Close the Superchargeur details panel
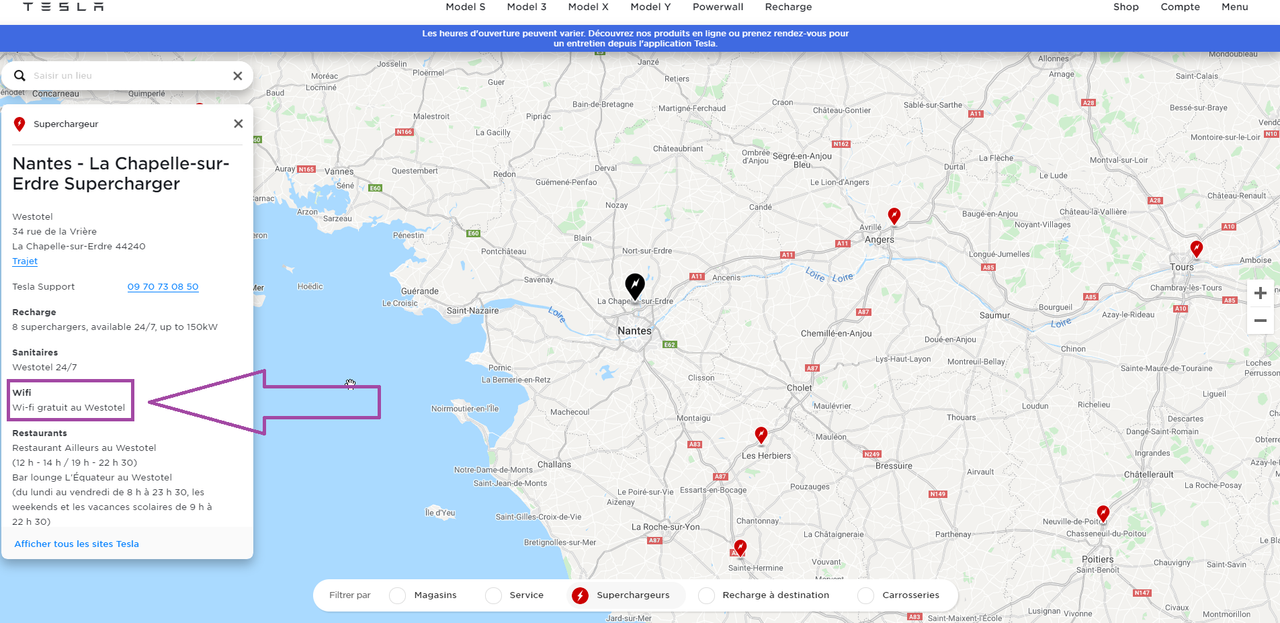This screenshot has width=1280, height=623. pos(238,124)
